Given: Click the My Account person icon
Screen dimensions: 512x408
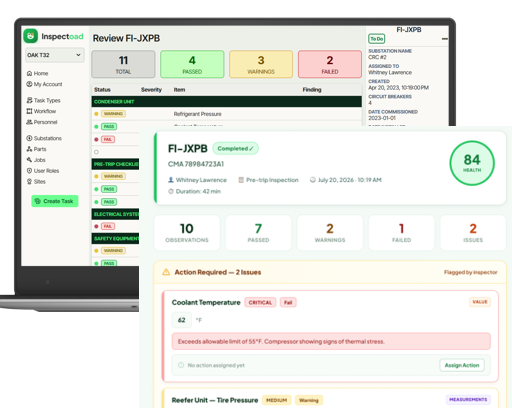Looking at the screenshot, I should [x=29, y=84].
